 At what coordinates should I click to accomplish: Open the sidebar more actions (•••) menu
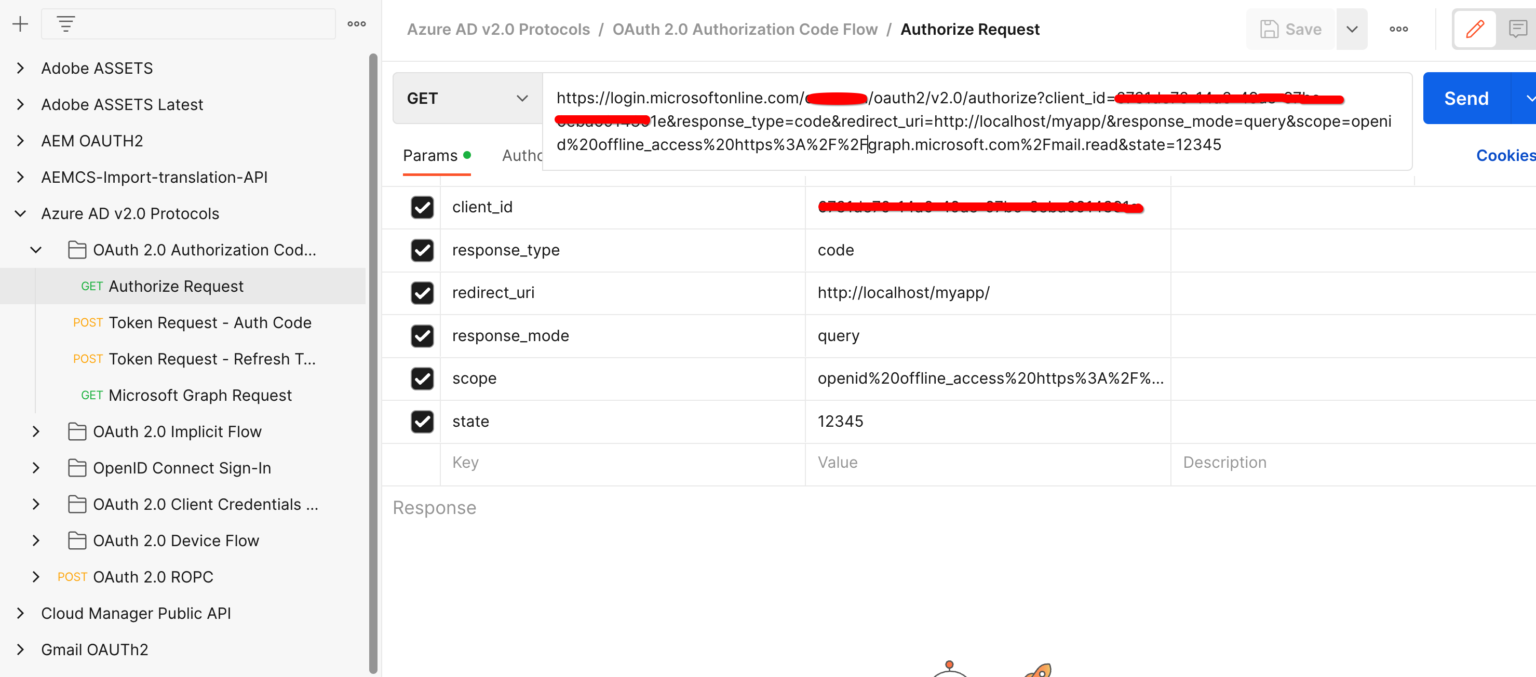pos(356,23)
